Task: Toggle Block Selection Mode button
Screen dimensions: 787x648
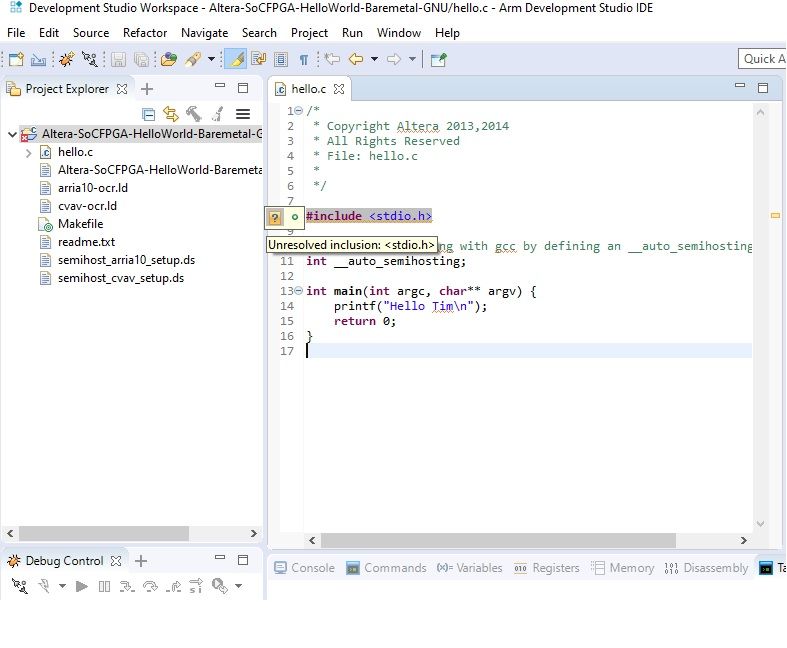Action: [x=281, y=59]
